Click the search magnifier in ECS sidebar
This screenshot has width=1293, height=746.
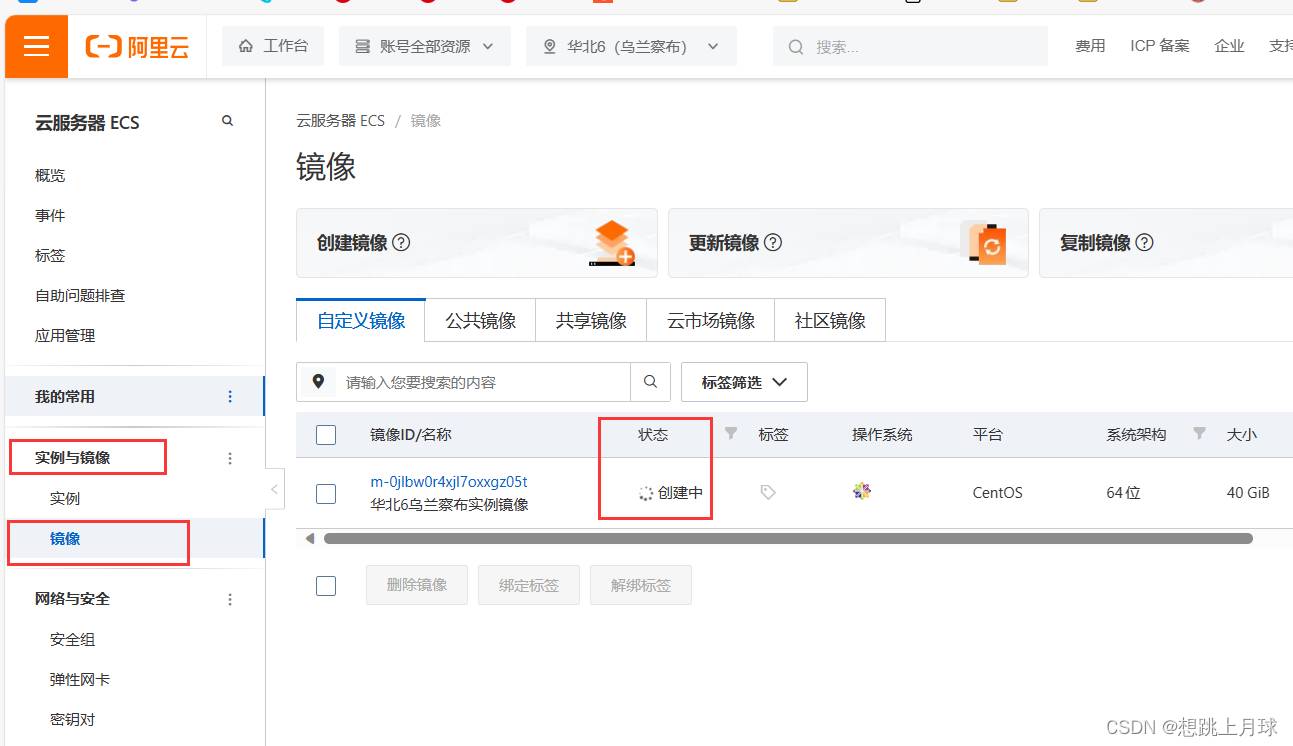227,121
